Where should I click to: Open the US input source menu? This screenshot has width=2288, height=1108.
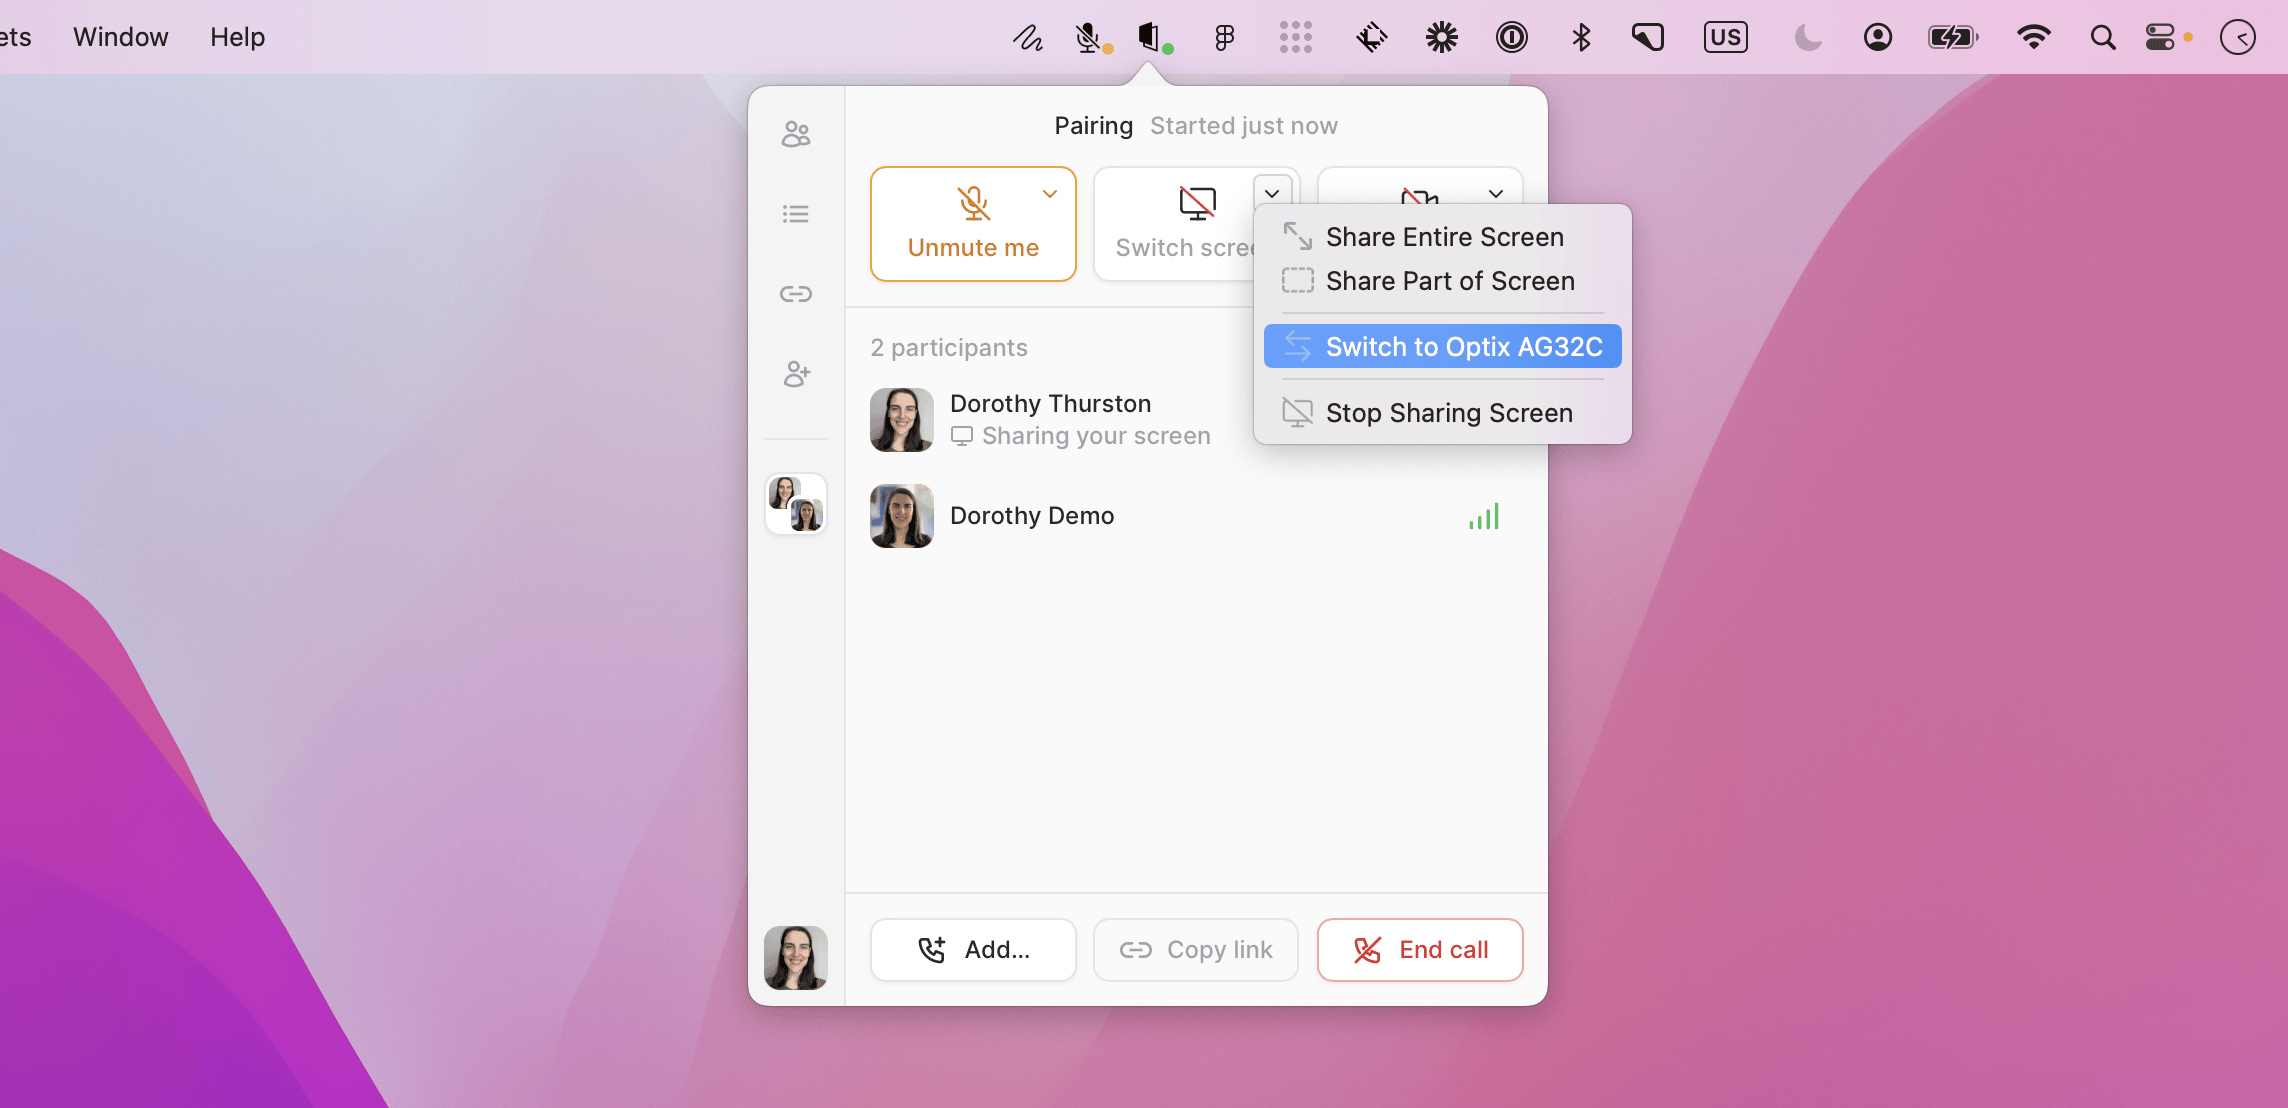pyautogui.click(x=1726, y=38)
